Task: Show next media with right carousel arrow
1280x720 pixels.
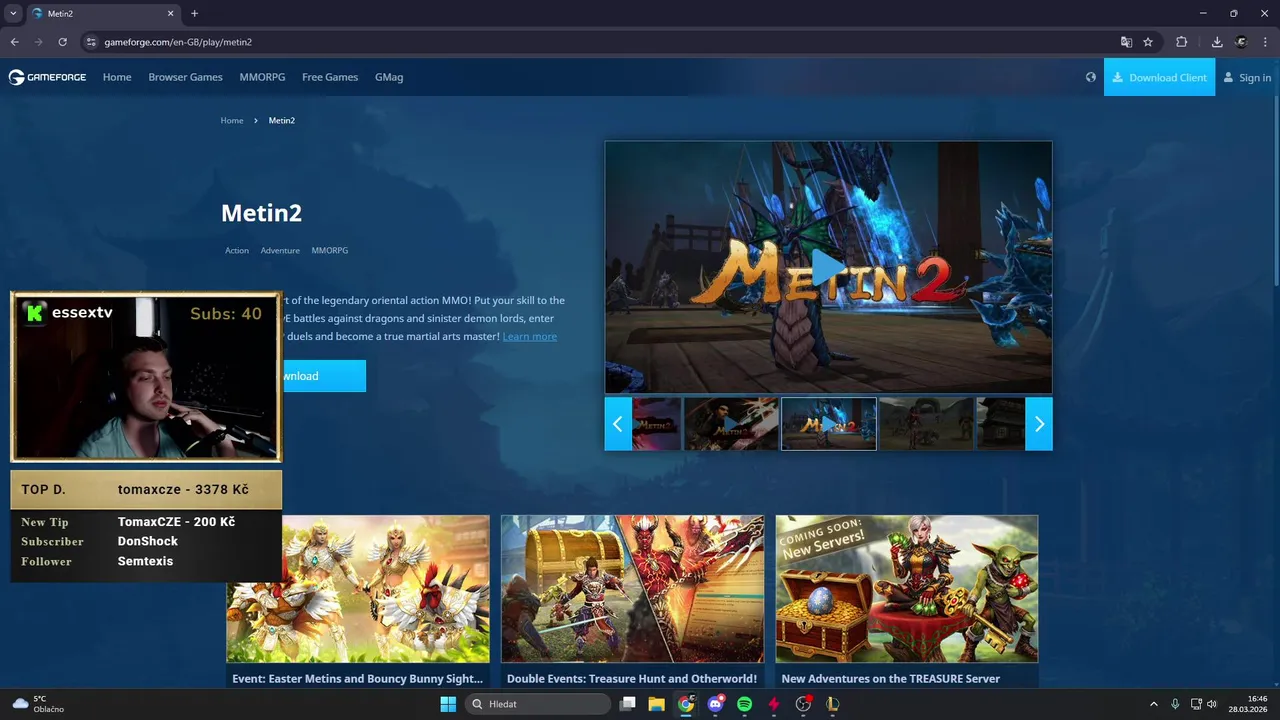Action: (1039, 424)
